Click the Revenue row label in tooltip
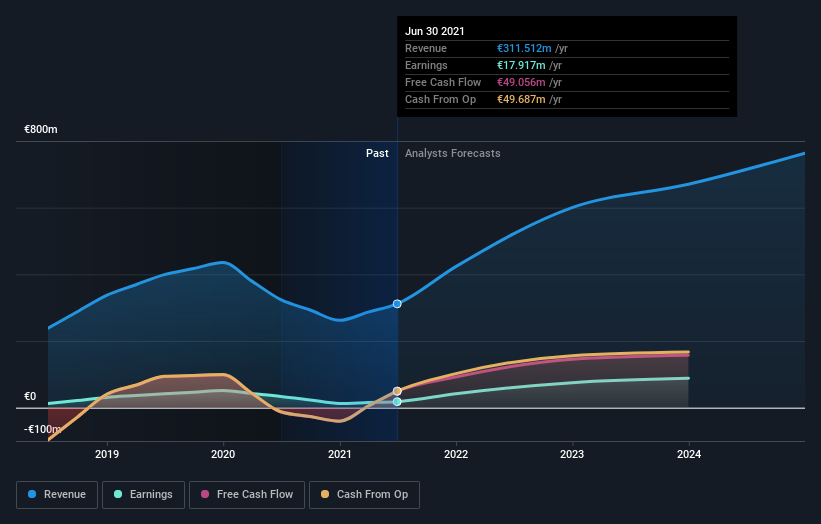Image resolution: width=821 pixels, height=524 pixels. [x=426, y=48]
